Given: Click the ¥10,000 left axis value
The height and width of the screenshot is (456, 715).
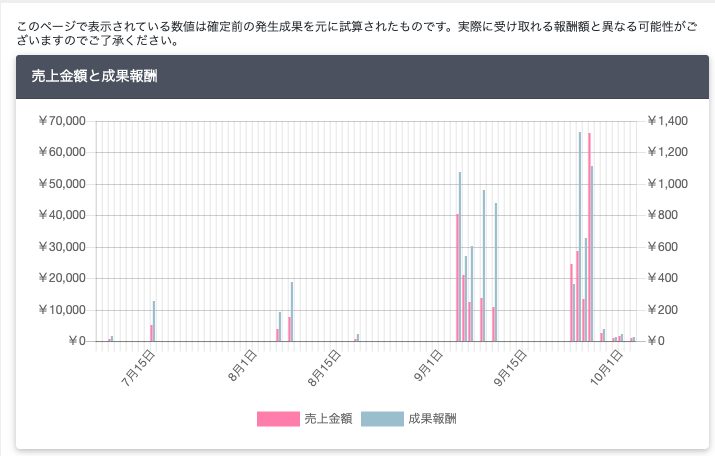Looking at the screenshot, I should pos(62,310).
